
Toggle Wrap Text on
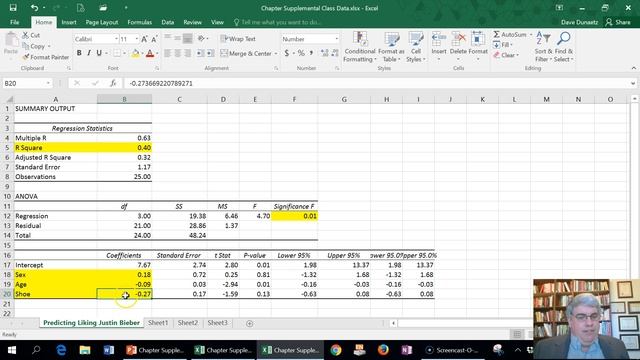[238, 39]
